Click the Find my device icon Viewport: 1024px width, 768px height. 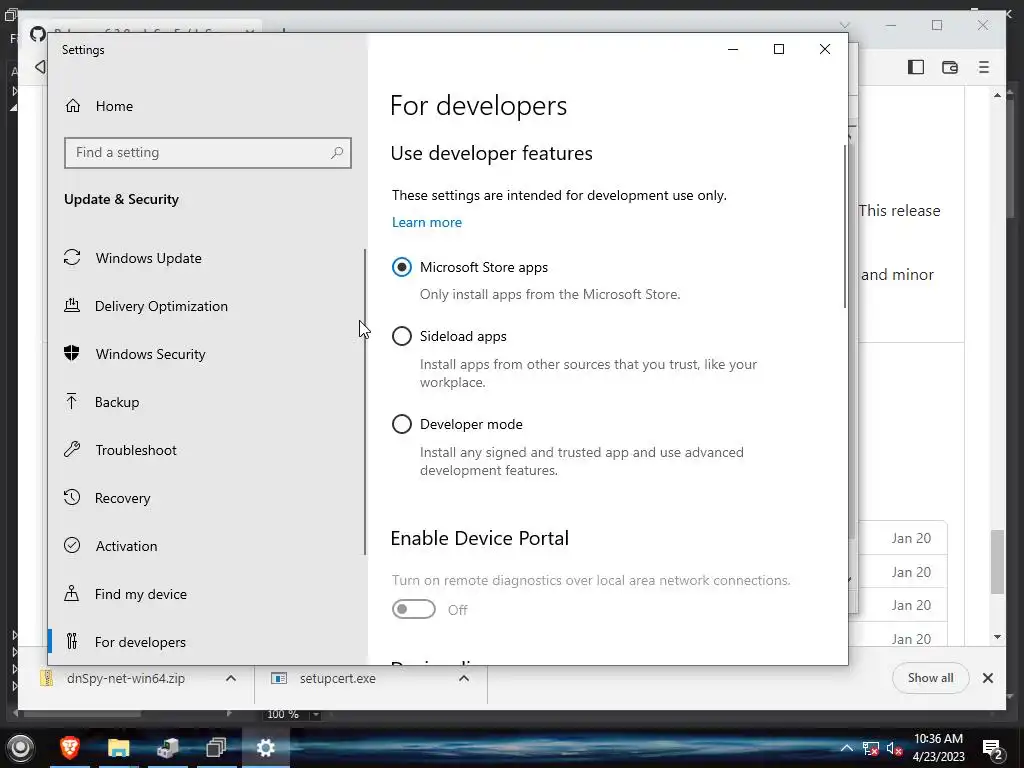[72, 593]
